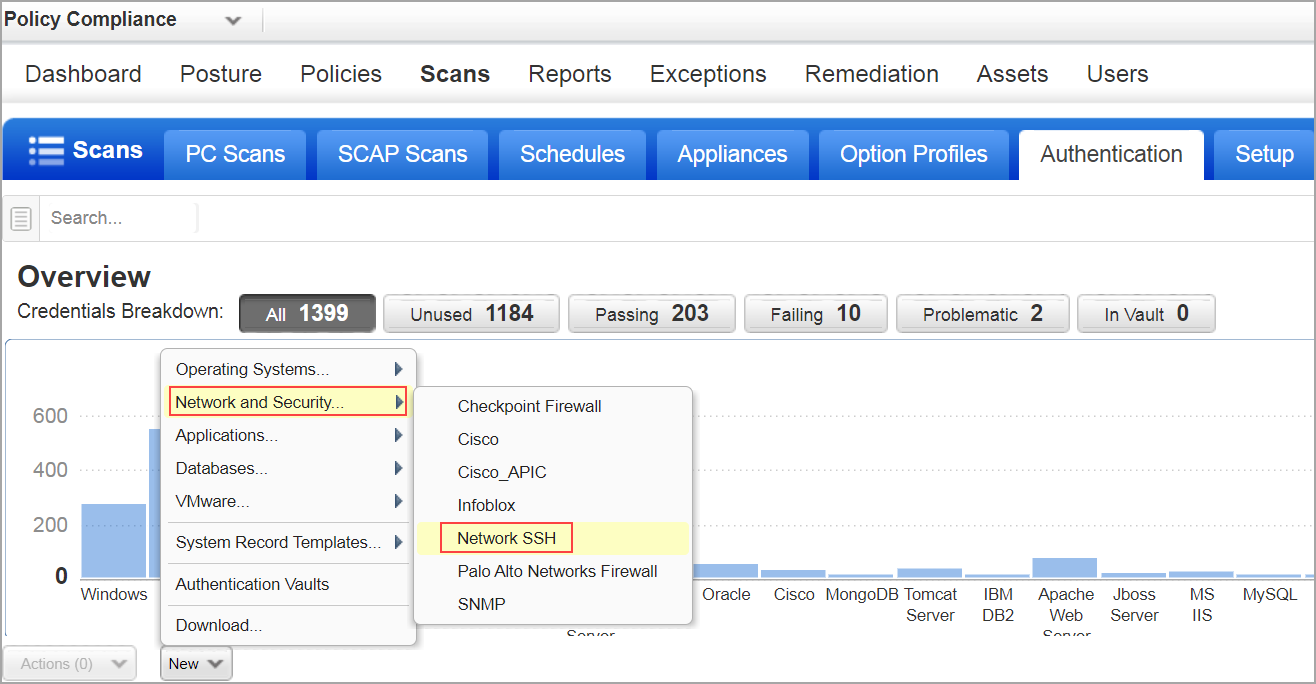Show Passing 203 credentials

point(651,314)
